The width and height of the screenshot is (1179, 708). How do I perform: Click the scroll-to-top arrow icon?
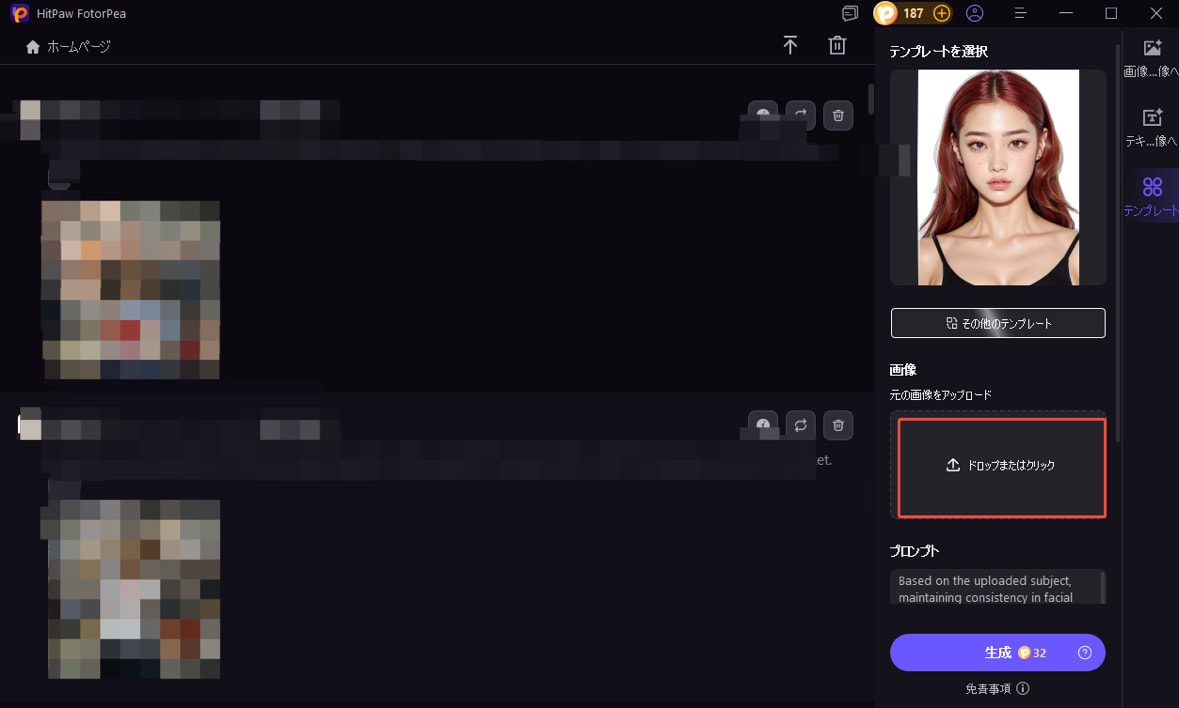point(790,46)
